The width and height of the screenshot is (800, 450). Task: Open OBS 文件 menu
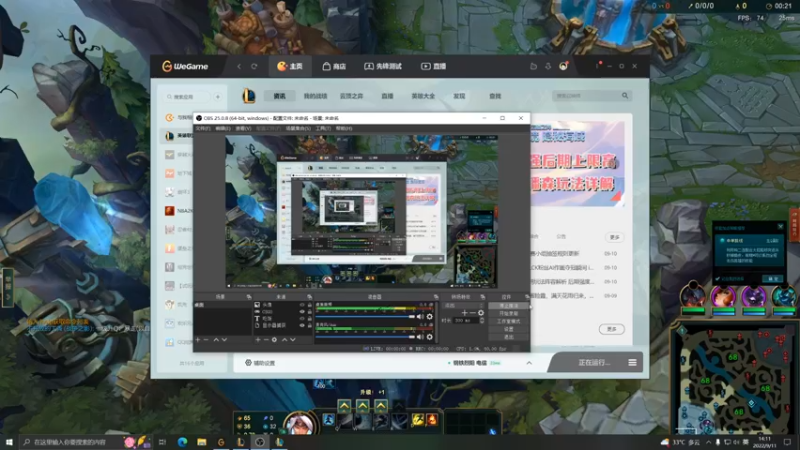203,129
